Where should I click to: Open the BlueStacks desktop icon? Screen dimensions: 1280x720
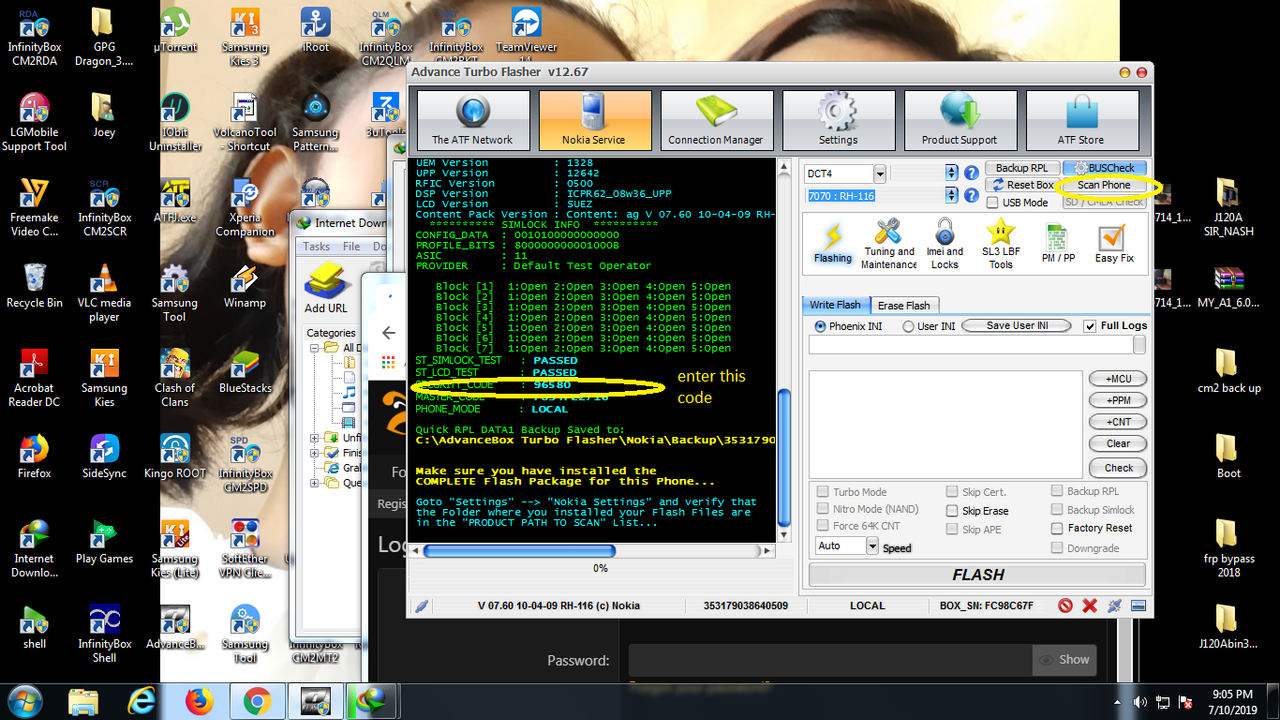tap(245, 372)
